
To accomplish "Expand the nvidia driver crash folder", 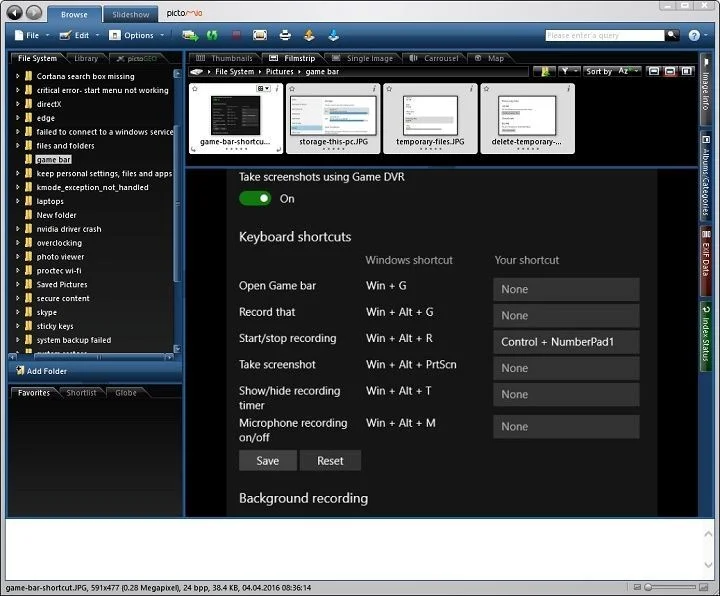I will coord(17,229).
